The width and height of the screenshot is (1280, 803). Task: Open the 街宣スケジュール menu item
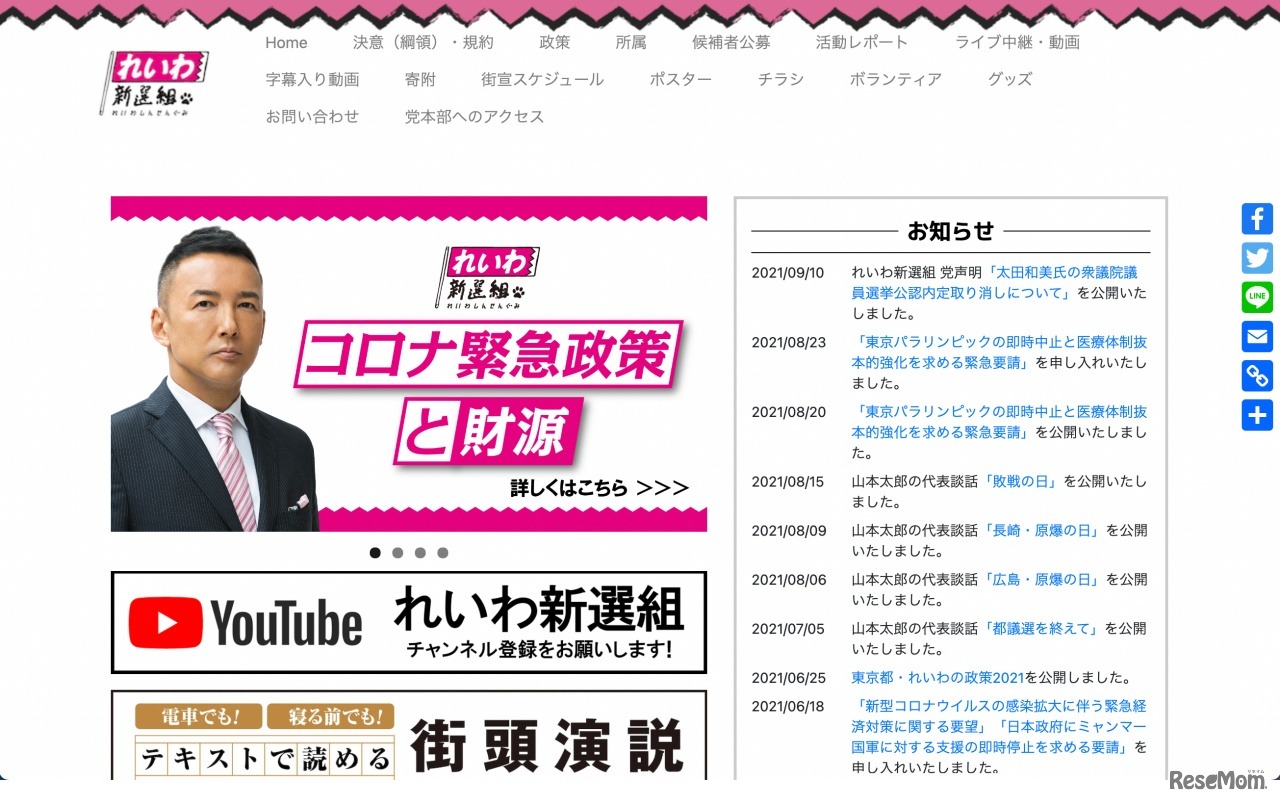coord(542,79)
